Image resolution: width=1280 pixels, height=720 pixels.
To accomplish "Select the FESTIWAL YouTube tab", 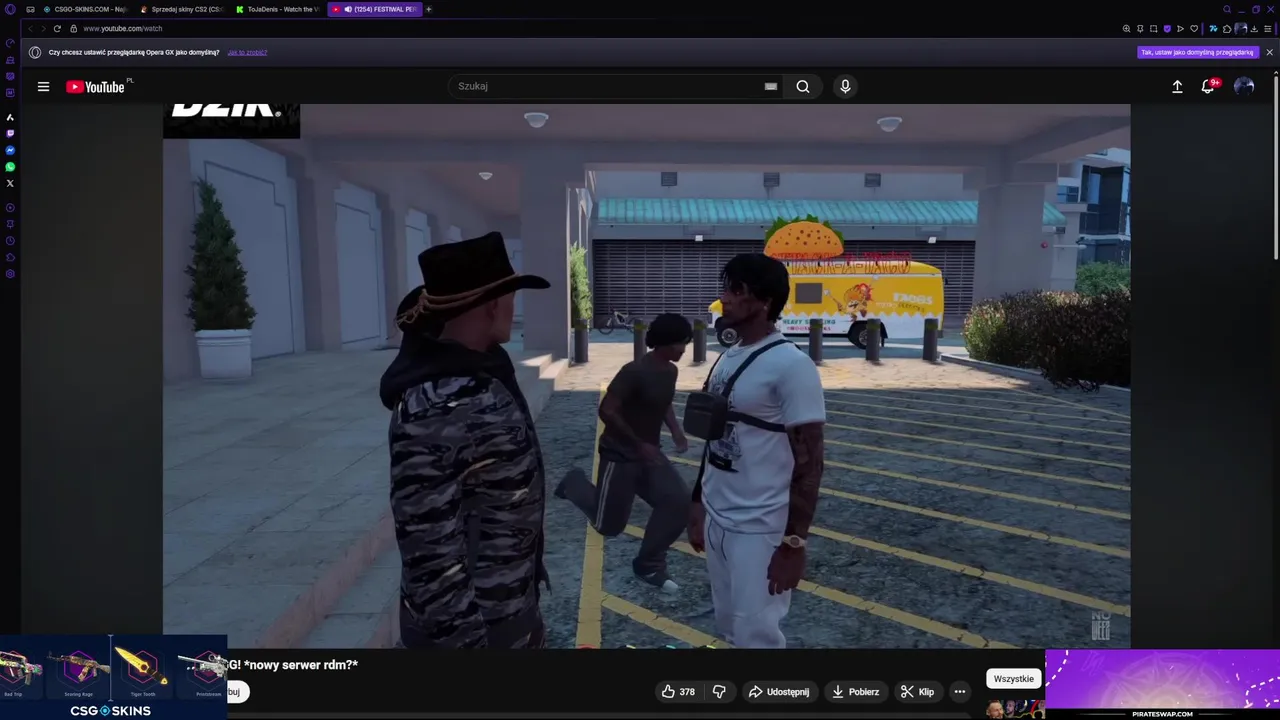I will pyautogui.click(x=375, y=9).
